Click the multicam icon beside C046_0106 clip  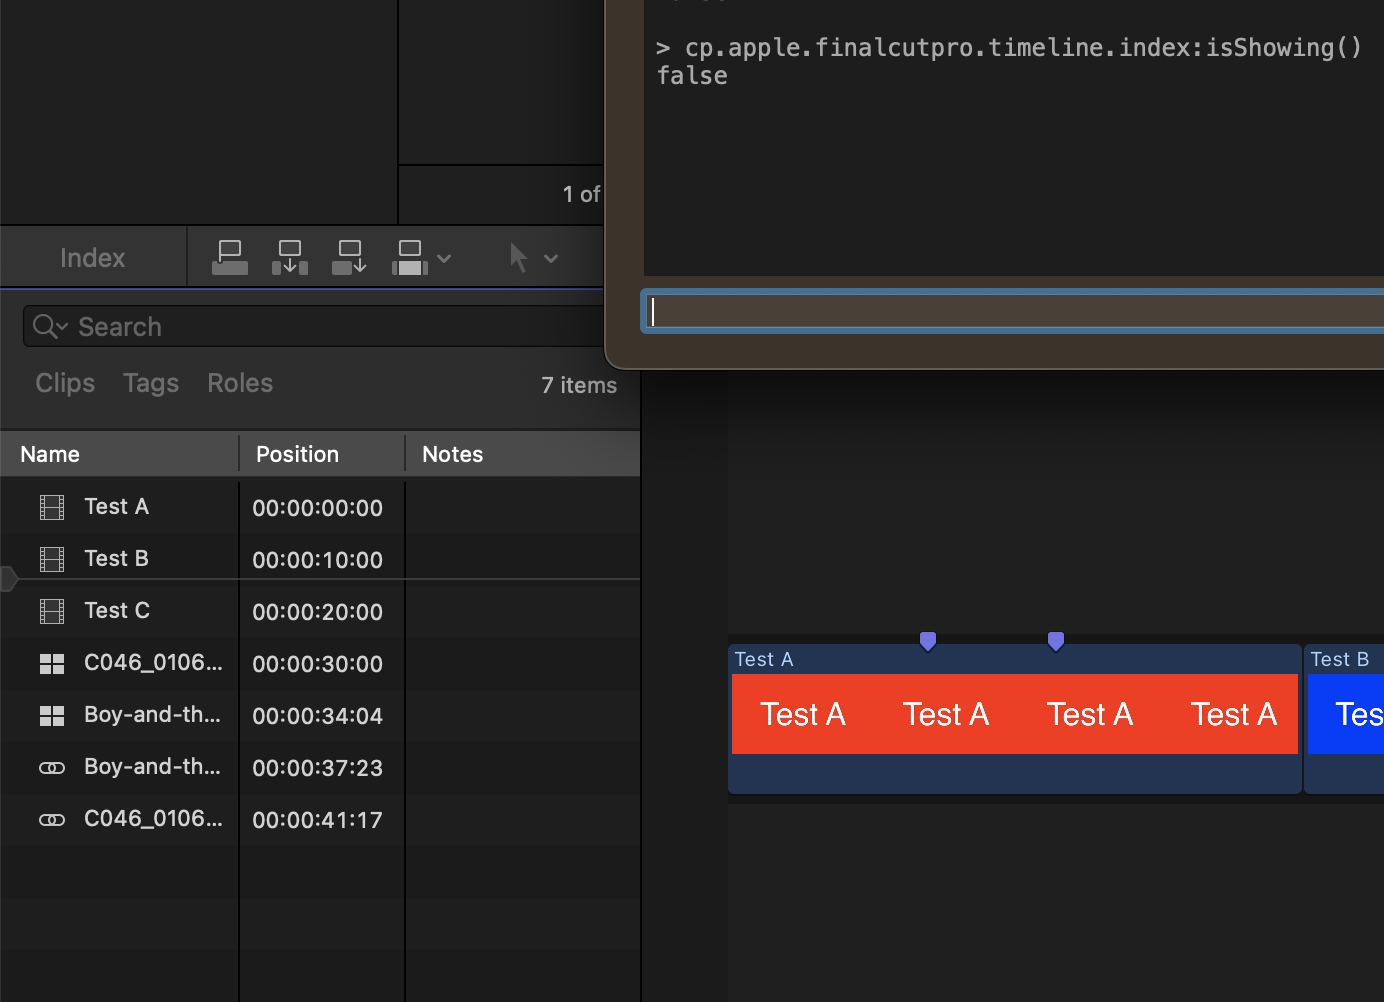(x=51, y=663)
